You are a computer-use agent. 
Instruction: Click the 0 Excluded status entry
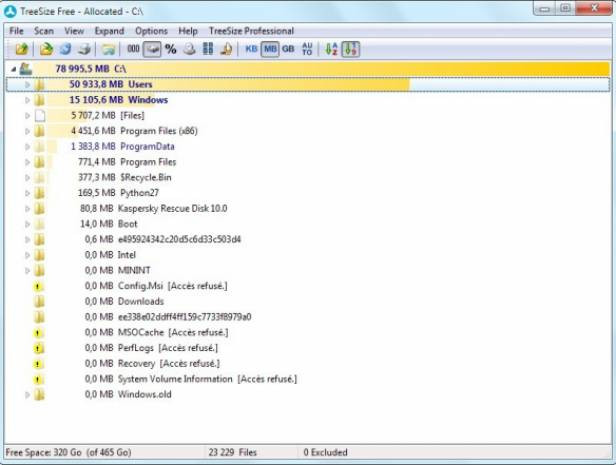pyautogui.click(x=325, y=452)
